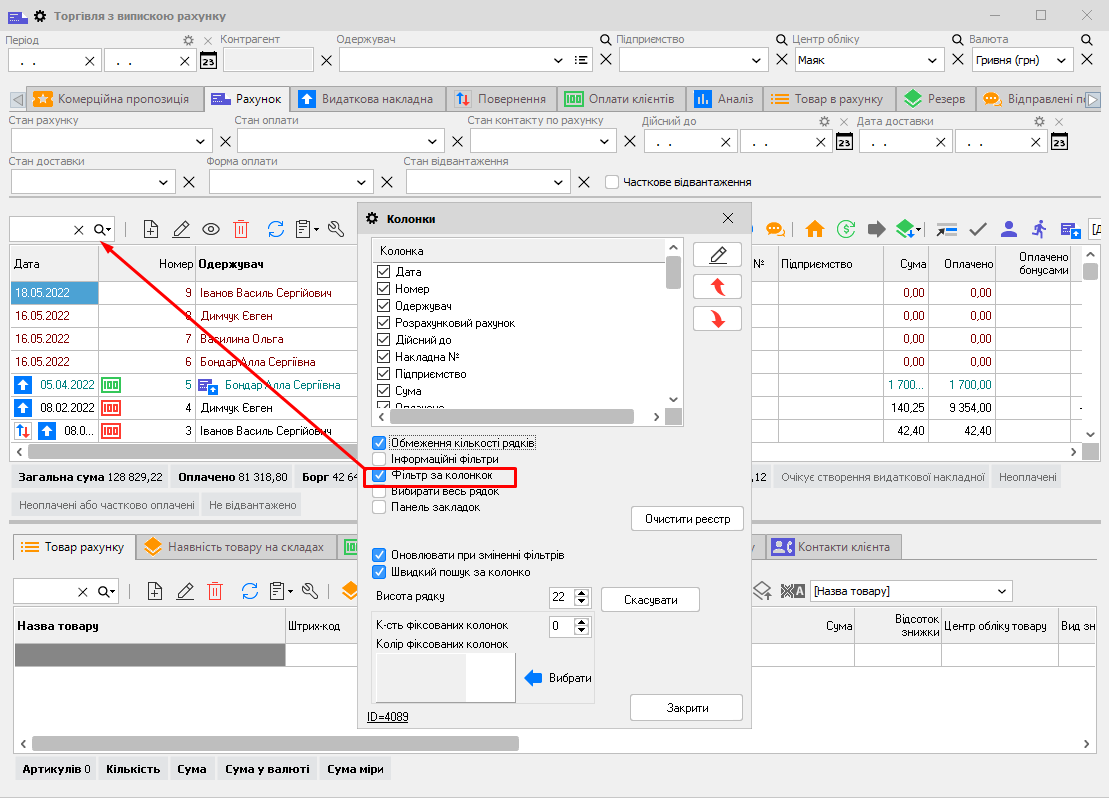The image size is (1109, 798).
Task: Uncheck 'Розрахунковий рахунок' in column list
Action: [383, 323]
